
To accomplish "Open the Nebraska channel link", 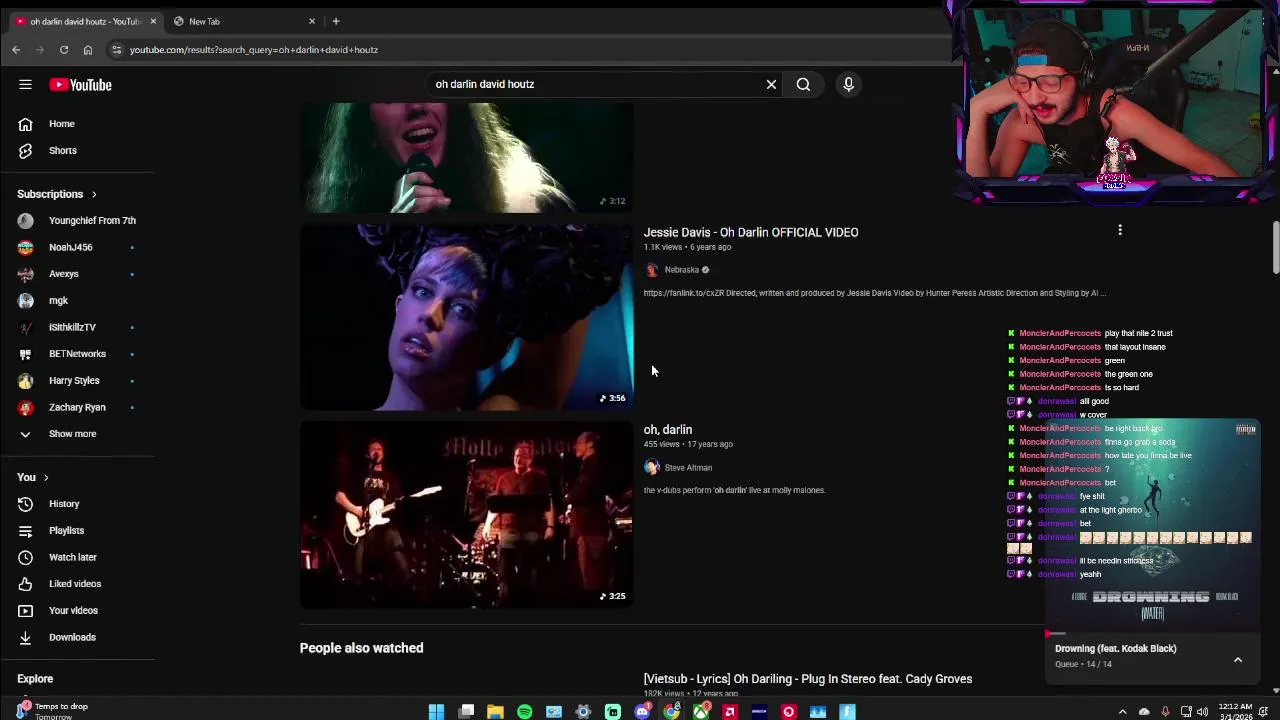I will pos(681,270).
